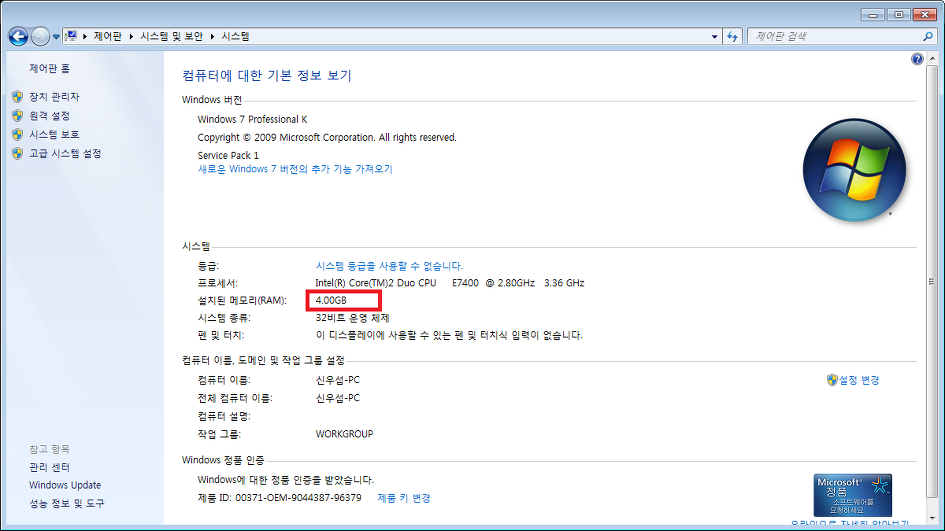The image size is (945, 531).
Task: Close the System window
Action: [925, 14]
